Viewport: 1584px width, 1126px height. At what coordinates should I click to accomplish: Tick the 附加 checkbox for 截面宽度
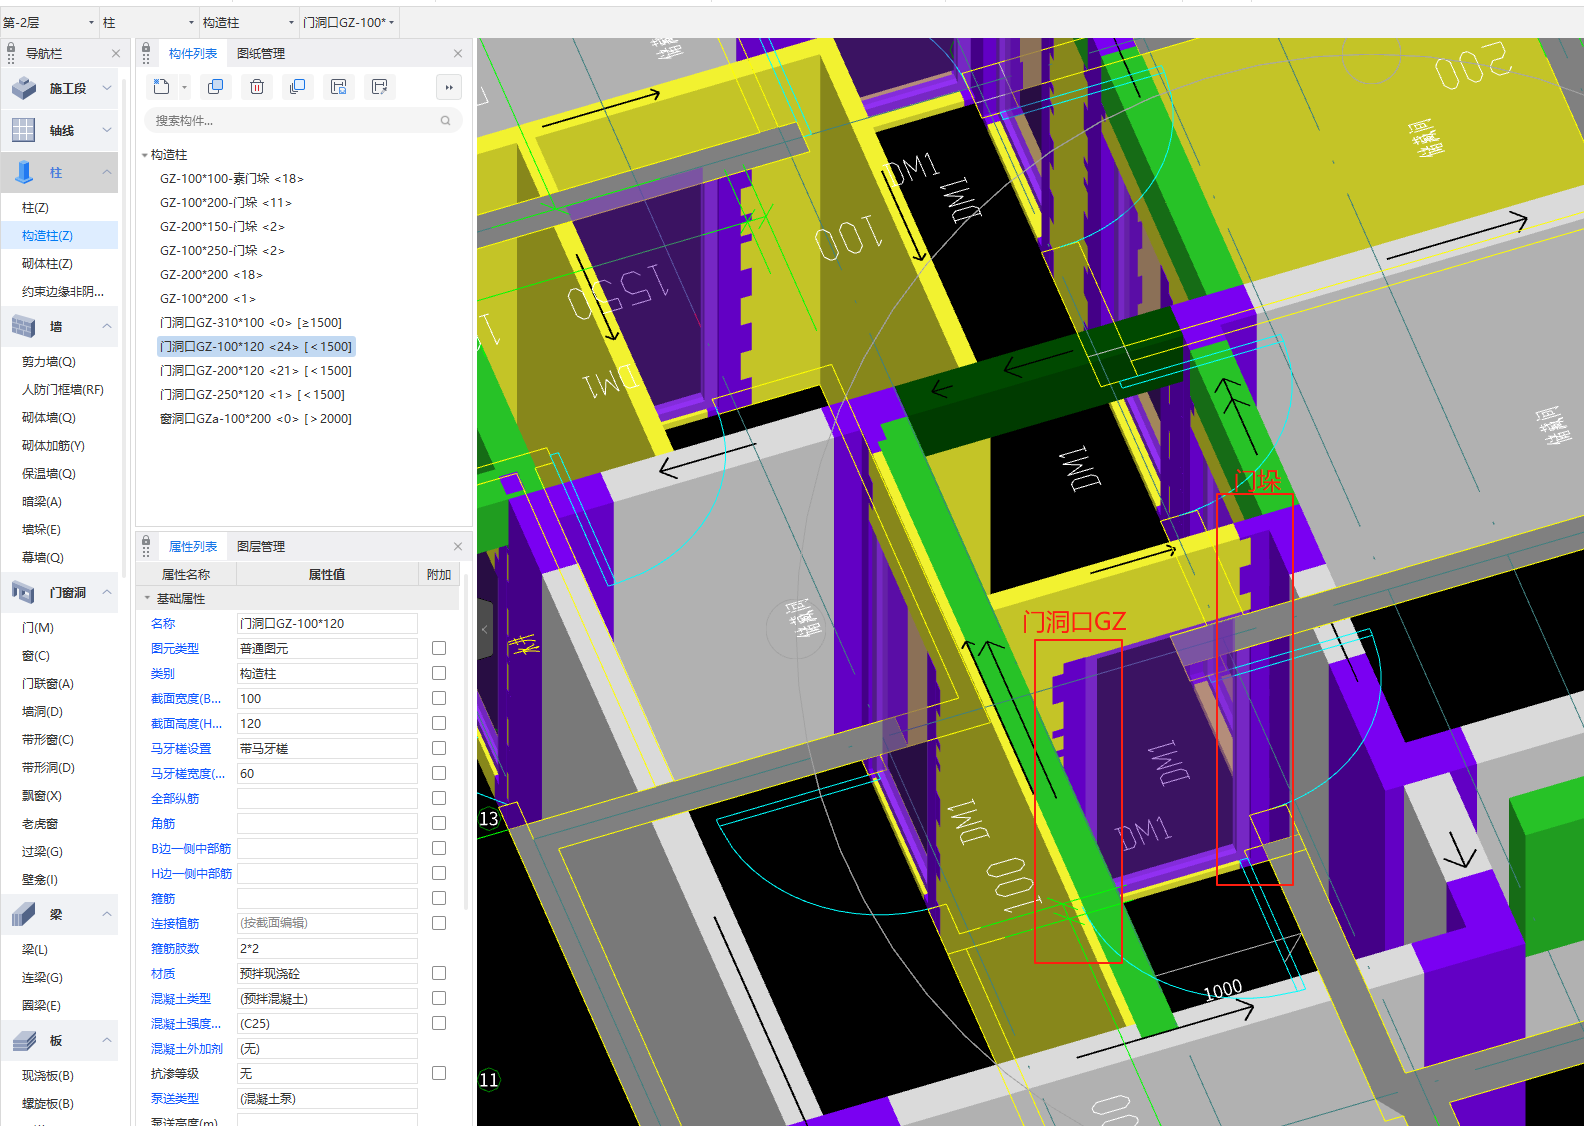tap(439, 698)
